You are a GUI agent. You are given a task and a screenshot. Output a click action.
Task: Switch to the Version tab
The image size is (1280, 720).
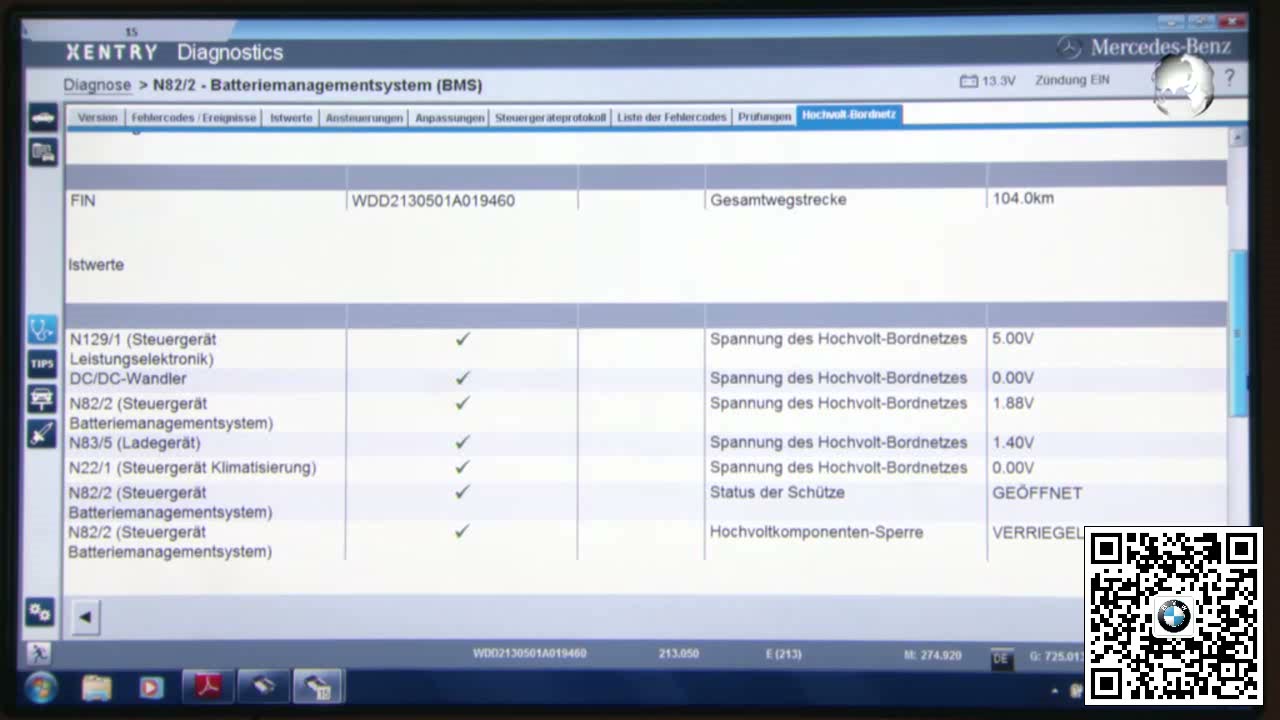(x=97, y=117)
